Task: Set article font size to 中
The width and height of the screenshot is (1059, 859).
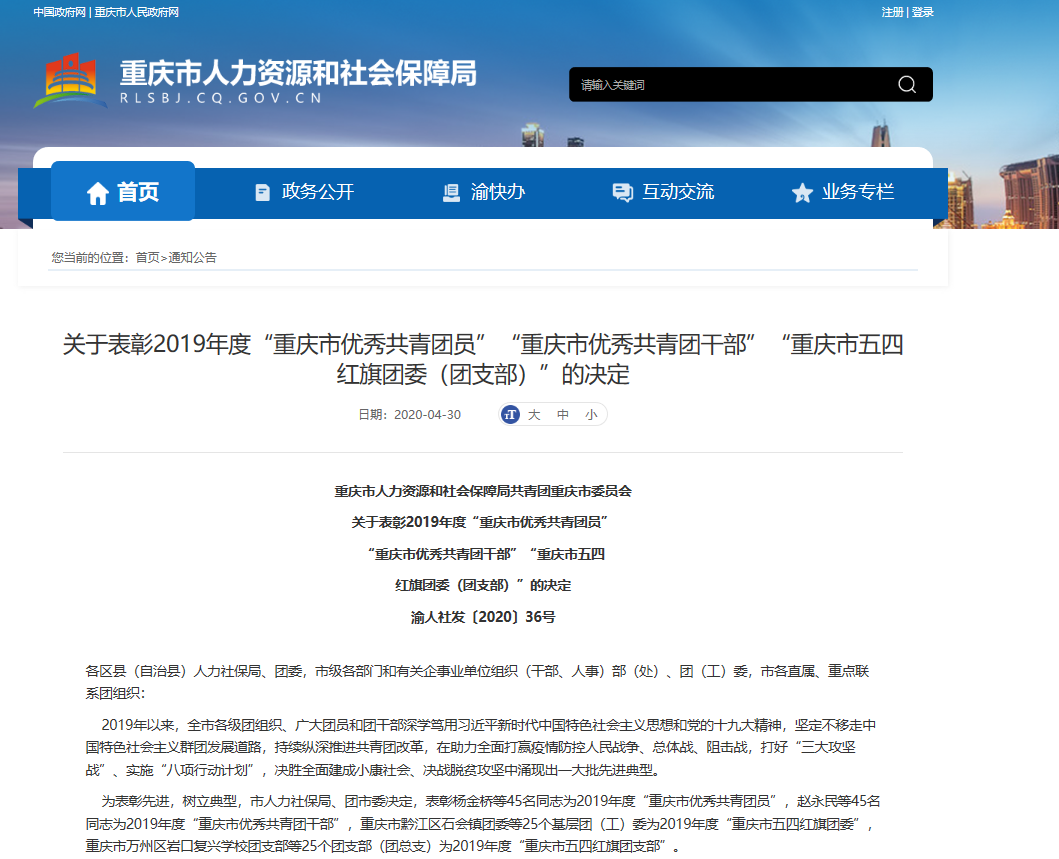Action: 563,415
